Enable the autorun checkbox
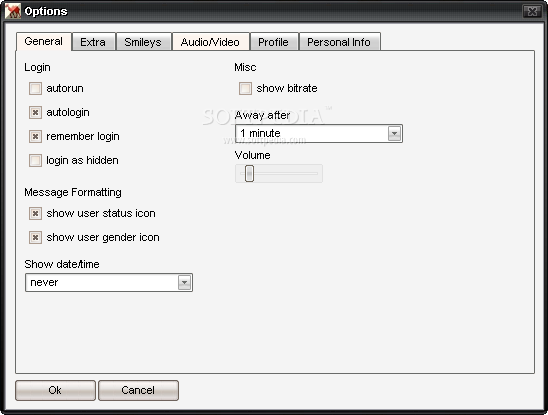The height and width of the screenshot is (415, 548). pos(35,88)
